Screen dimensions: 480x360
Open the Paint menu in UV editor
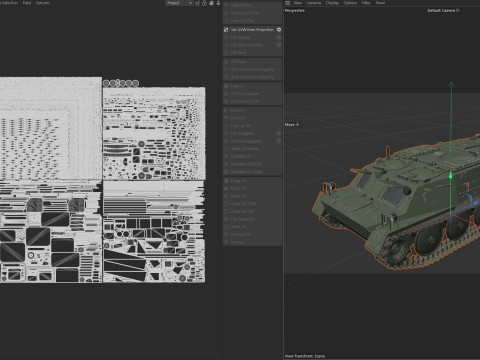tap(27, 3)
